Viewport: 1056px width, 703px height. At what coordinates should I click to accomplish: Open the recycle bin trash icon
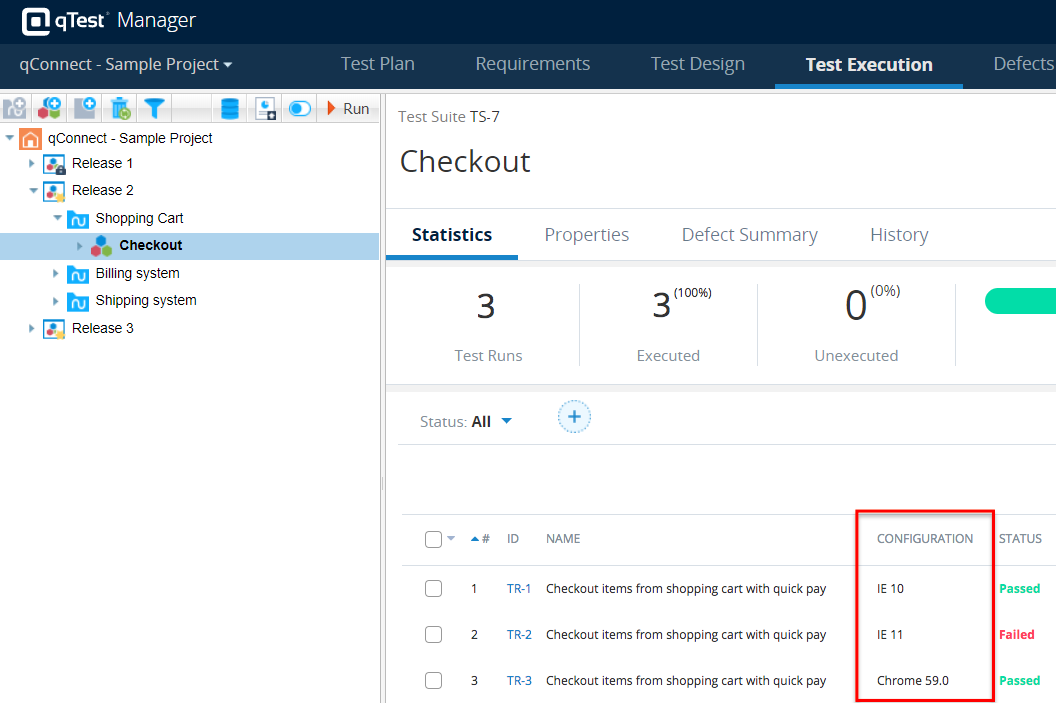pyautogui.click(x=120, y=108)
